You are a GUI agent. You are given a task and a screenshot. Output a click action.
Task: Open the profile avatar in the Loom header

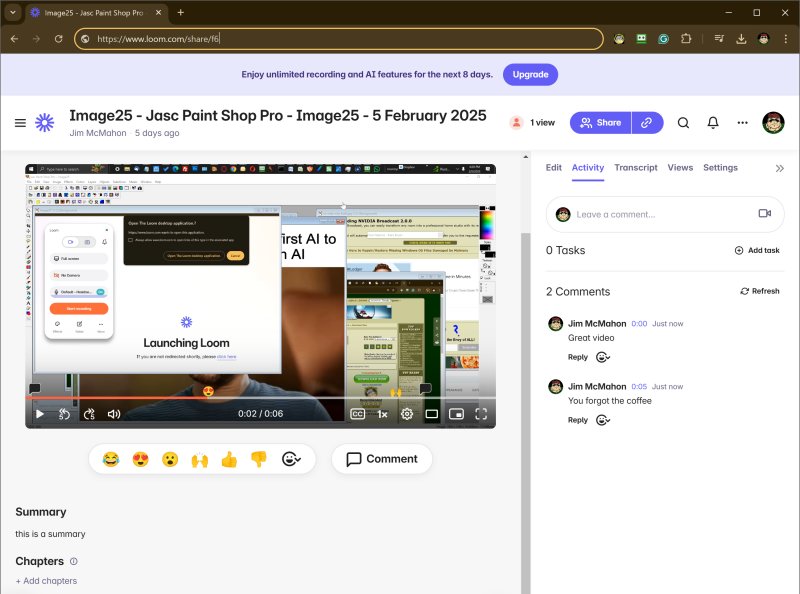(773, 122)
